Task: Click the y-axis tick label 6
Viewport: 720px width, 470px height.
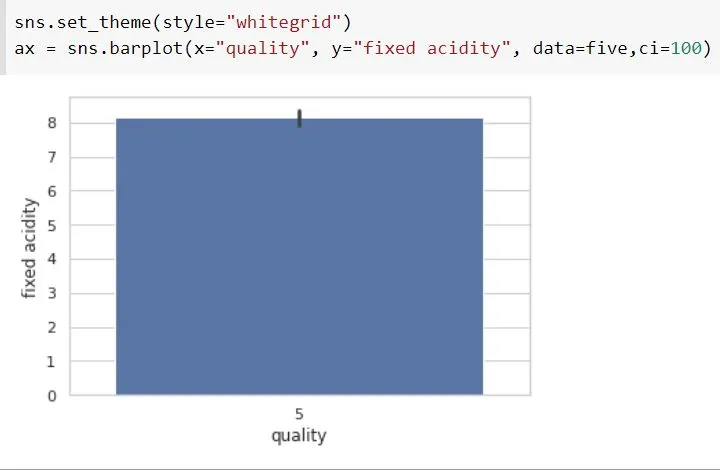Action: coord(52,191)
